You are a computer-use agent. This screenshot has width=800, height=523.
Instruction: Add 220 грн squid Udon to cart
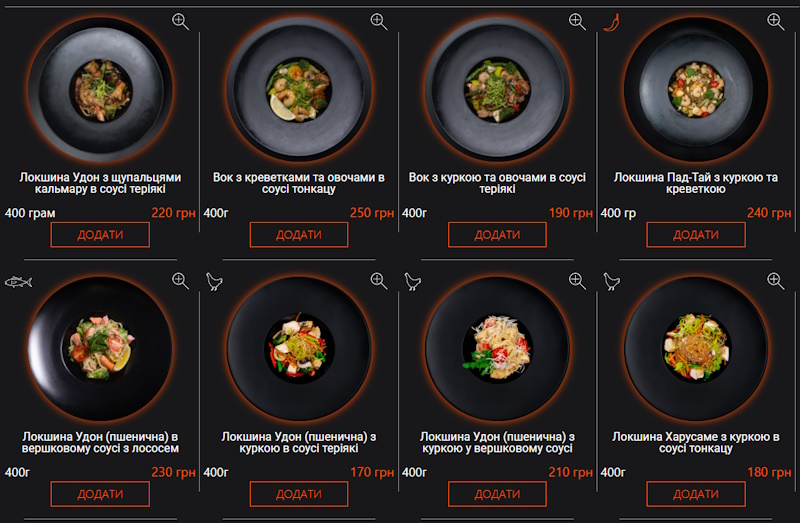pos(100,235)
